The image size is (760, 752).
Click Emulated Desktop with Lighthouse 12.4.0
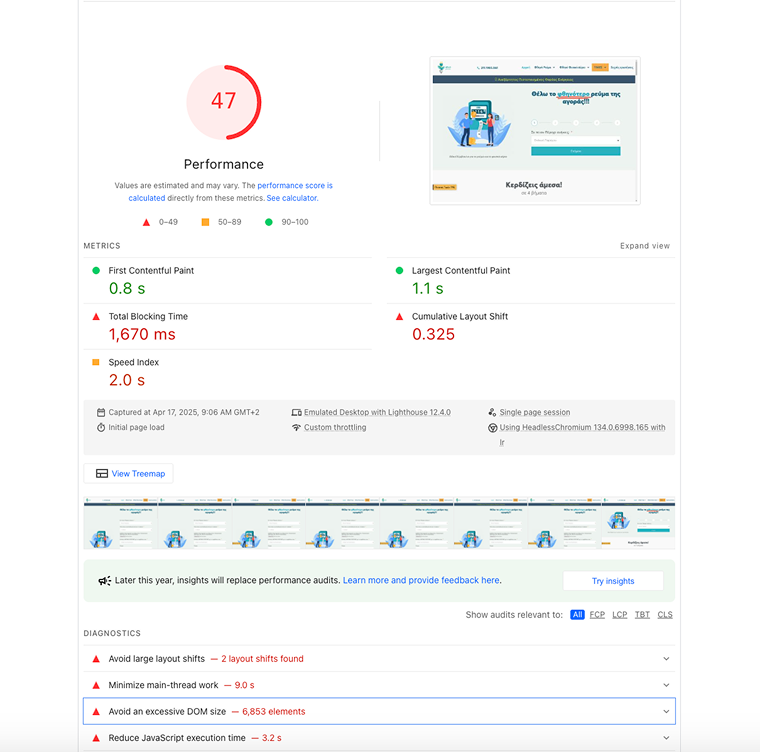[x=377, y=412]
